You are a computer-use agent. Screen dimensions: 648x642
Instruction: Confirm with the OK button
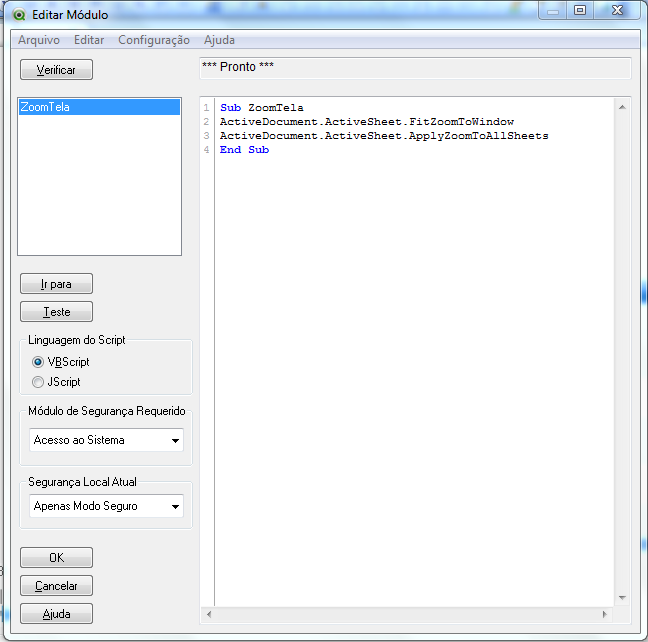tap(56, 557)
